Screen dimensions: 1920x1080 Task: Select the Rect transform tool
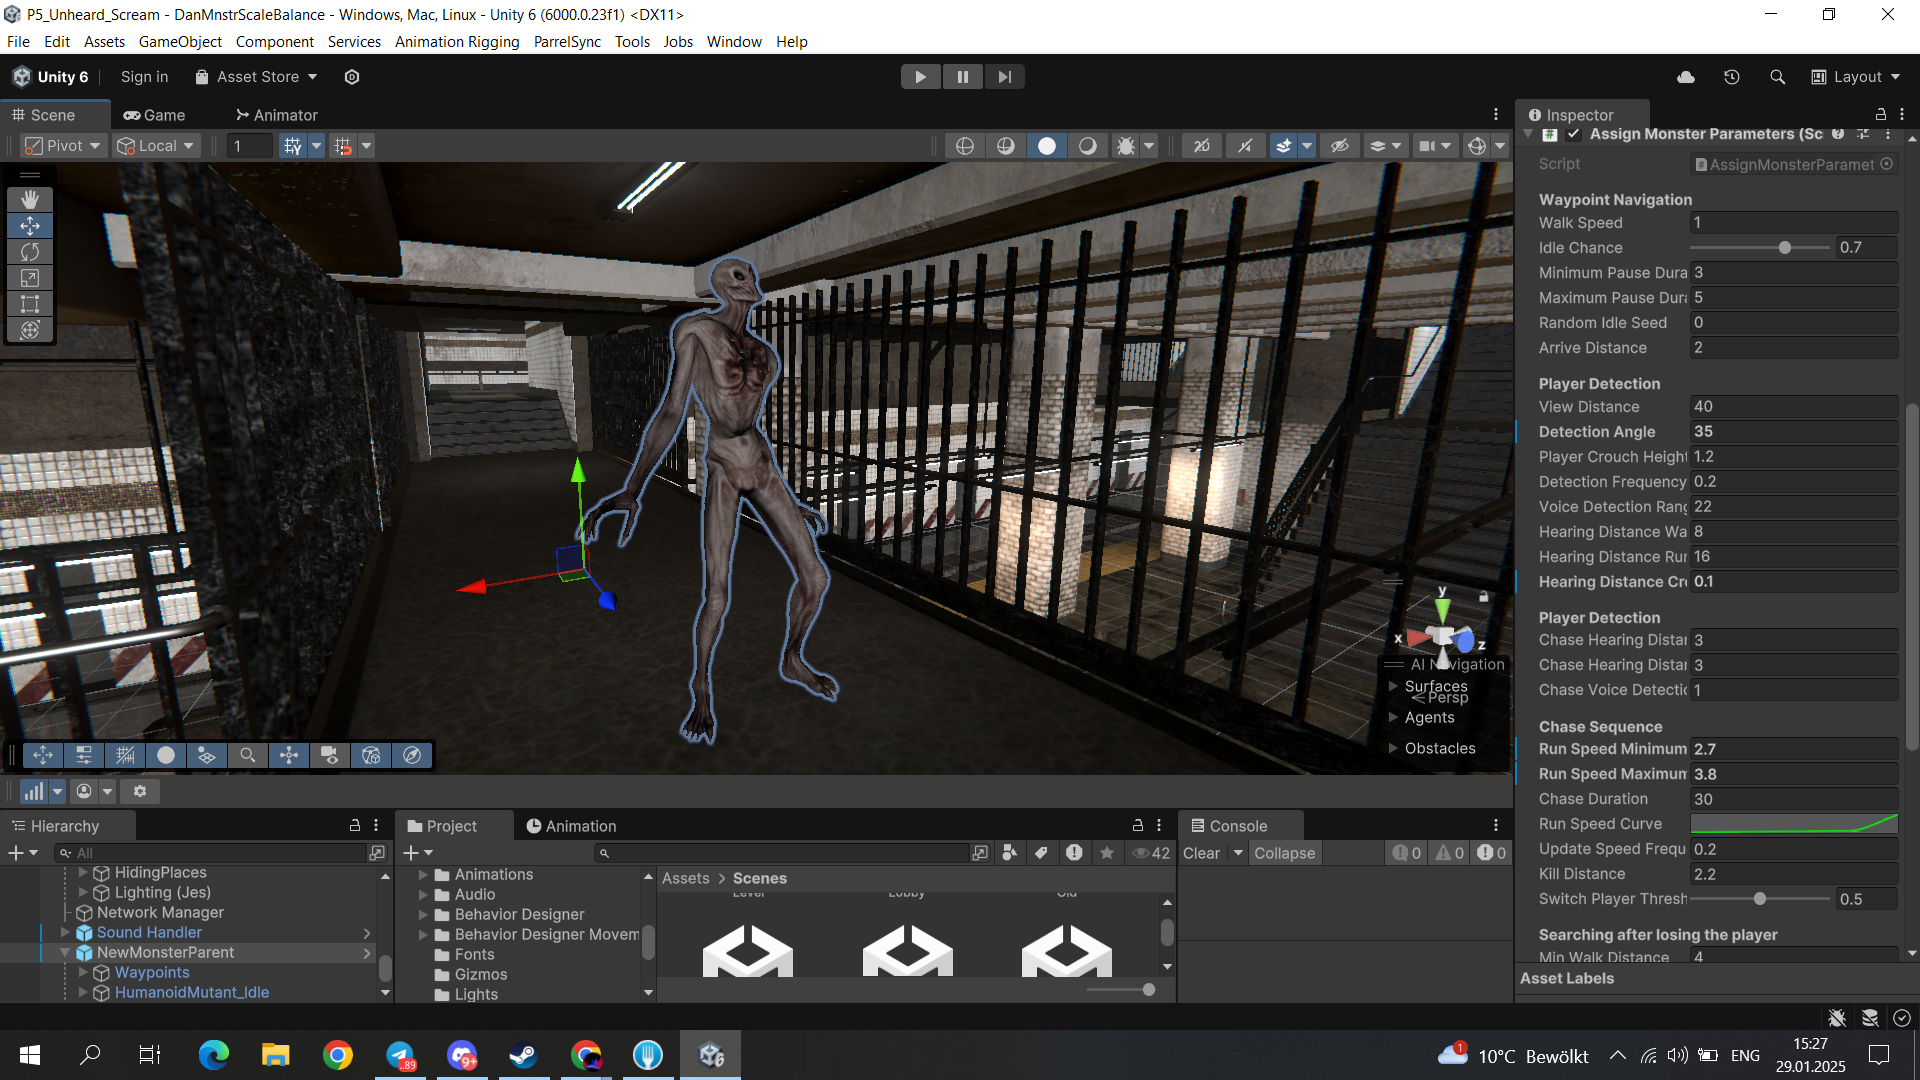(x=30, y=304)
